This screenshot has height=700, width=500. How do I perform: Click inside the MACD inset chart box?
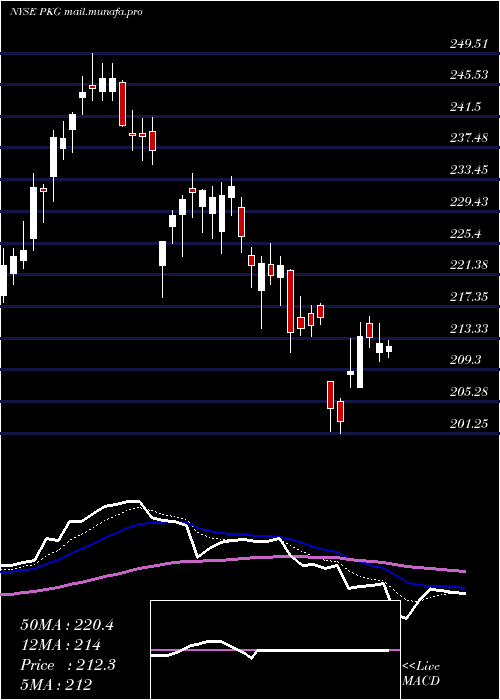275,650
